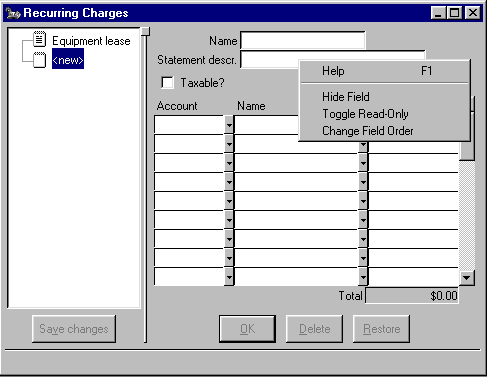
Task: Click the last row's amount cell
Action: point(413,277)
